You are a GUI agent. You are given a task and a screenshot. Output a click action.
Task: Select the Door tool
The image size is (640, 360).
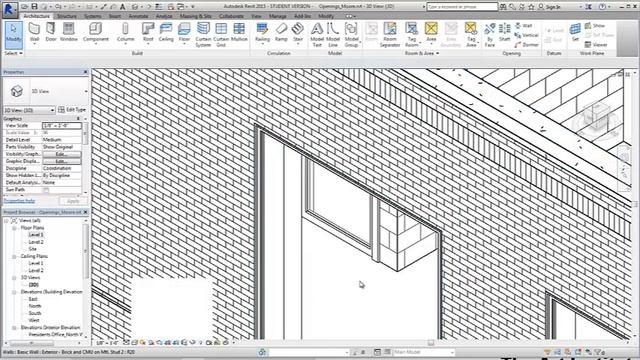[51, 33]
